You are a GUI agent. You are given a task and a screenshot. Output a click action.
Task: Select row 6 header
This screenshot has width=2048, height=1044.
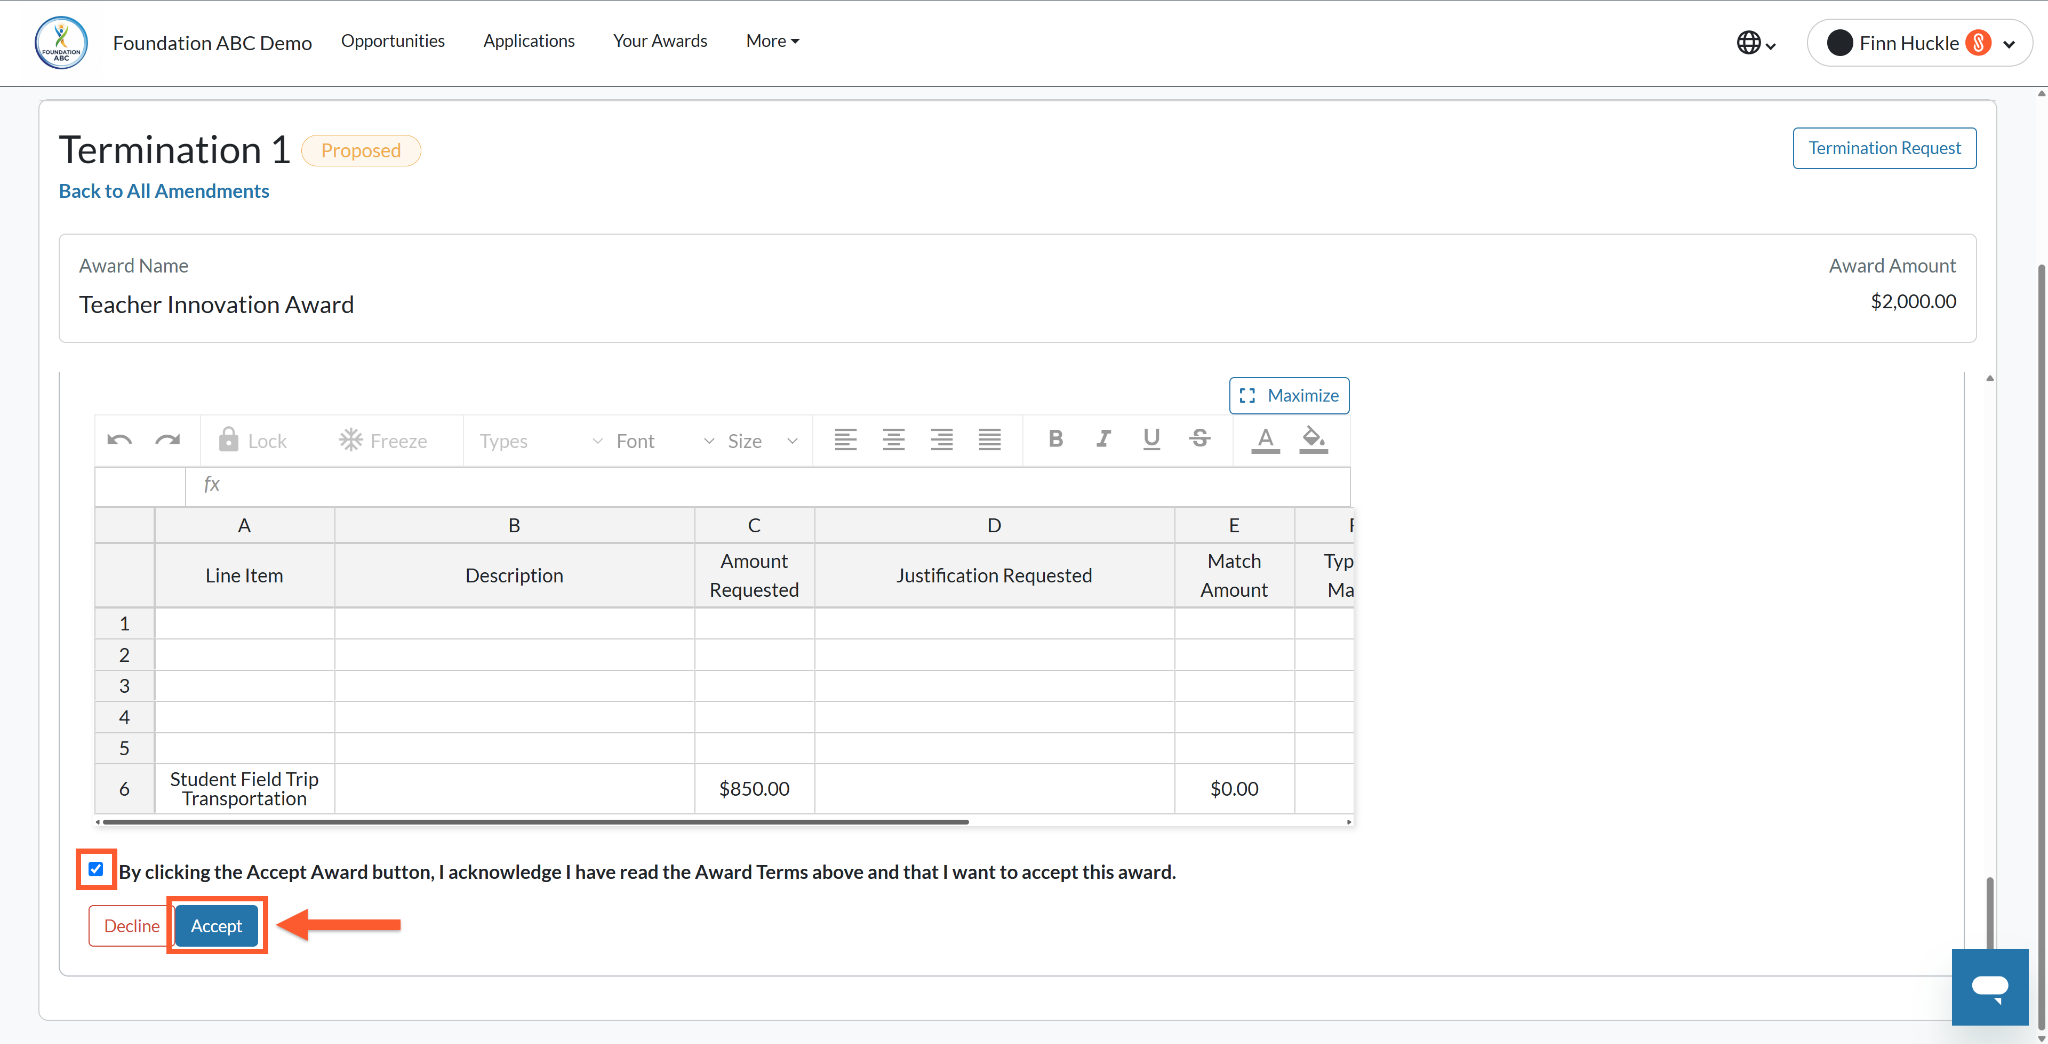point(124,789)
